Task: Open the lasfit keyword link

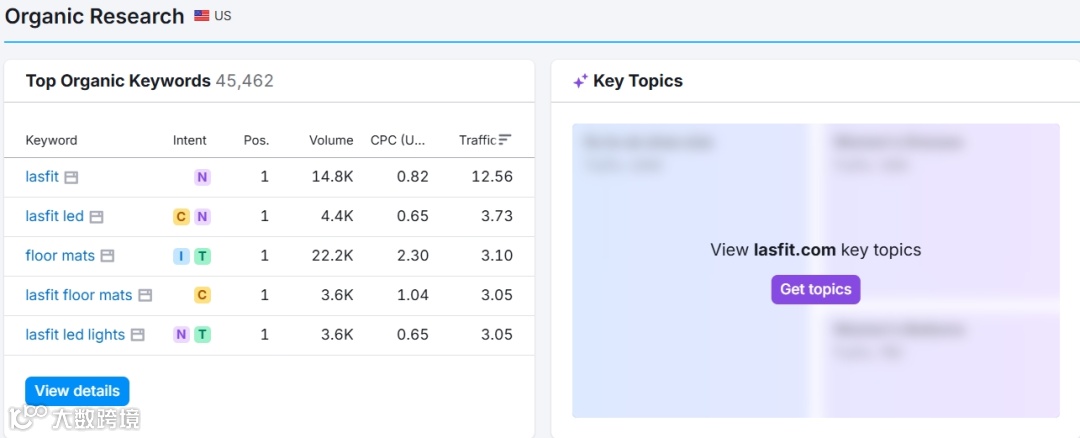Action: (x=42, y=177)
